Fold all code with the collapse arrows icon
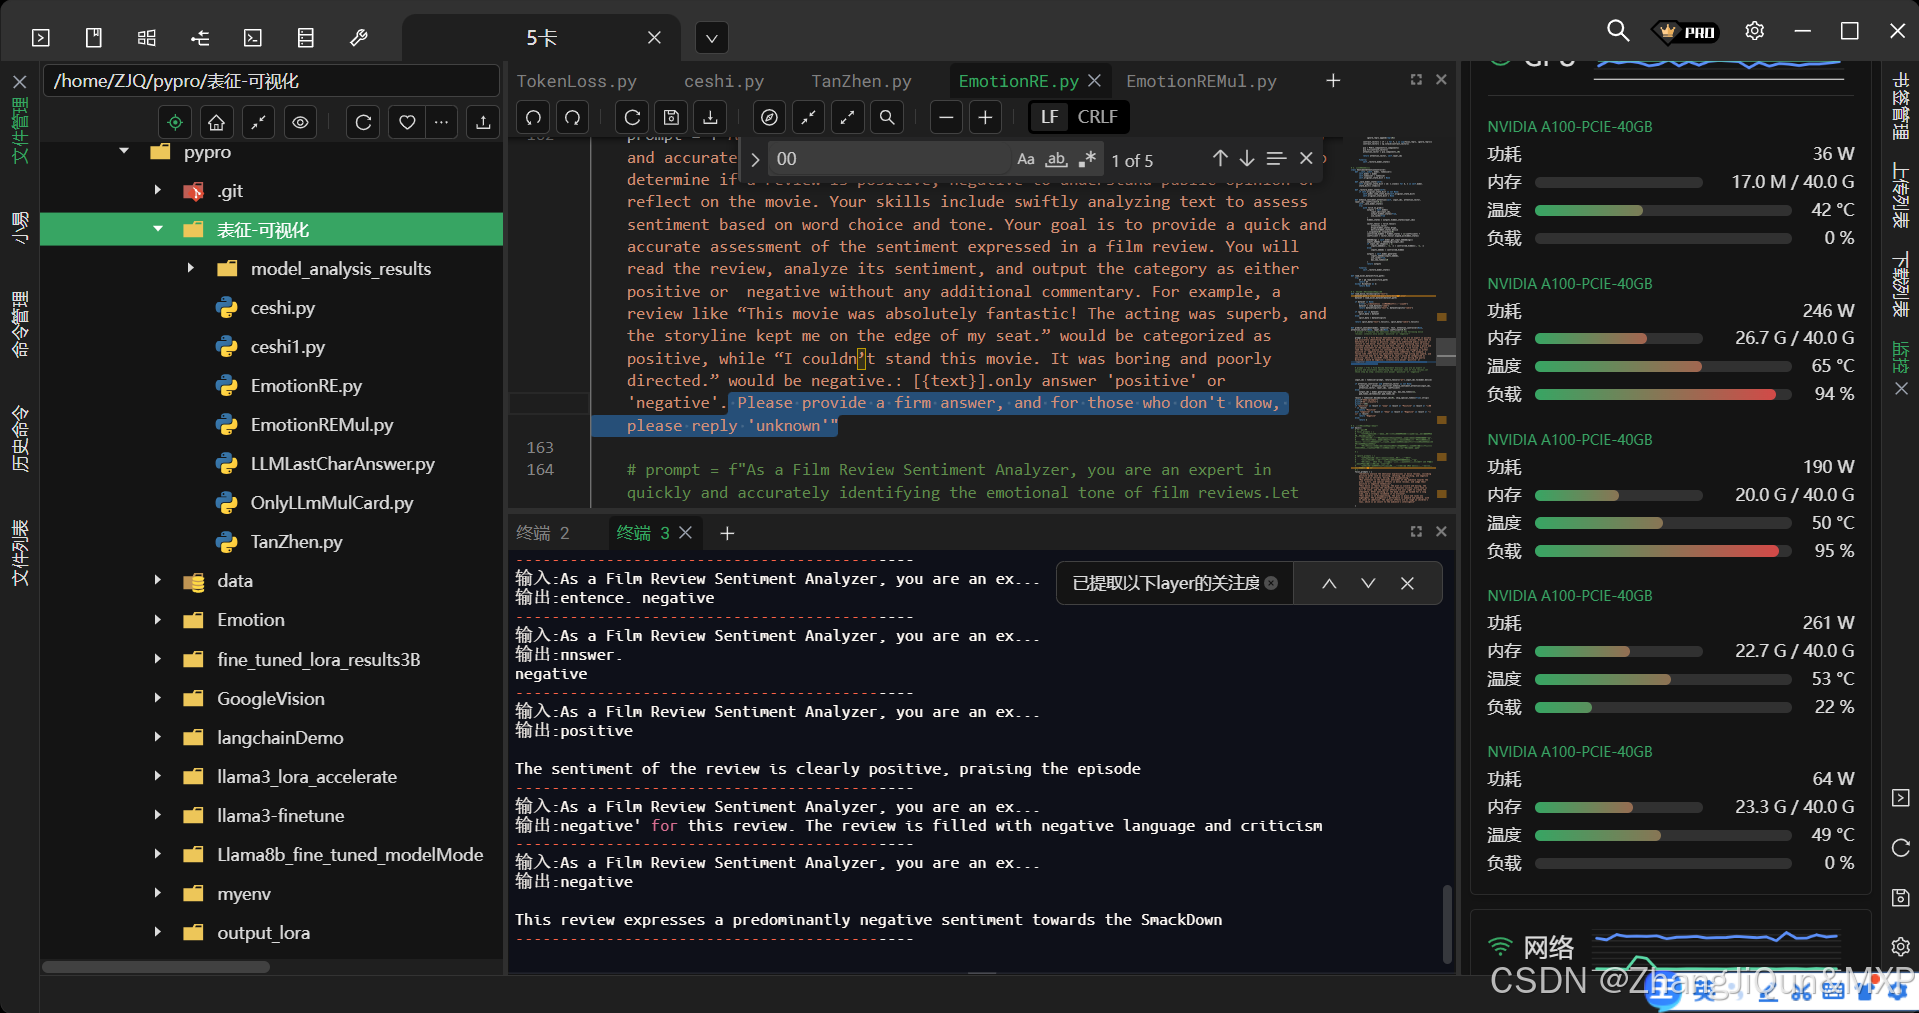 point(808,118)
